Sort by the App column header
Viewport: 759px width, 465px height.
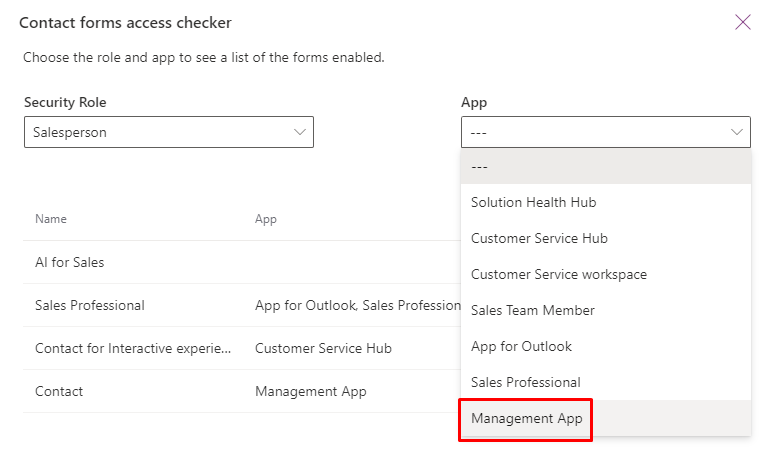coord(266,219)
